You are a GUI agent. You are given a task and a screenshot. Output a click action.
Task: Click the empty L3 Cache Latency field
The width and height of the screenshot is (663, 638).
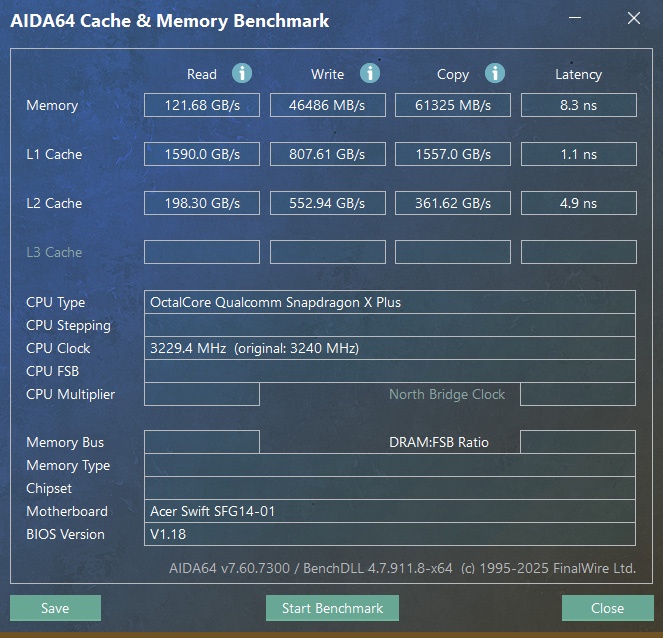point(579,252)
